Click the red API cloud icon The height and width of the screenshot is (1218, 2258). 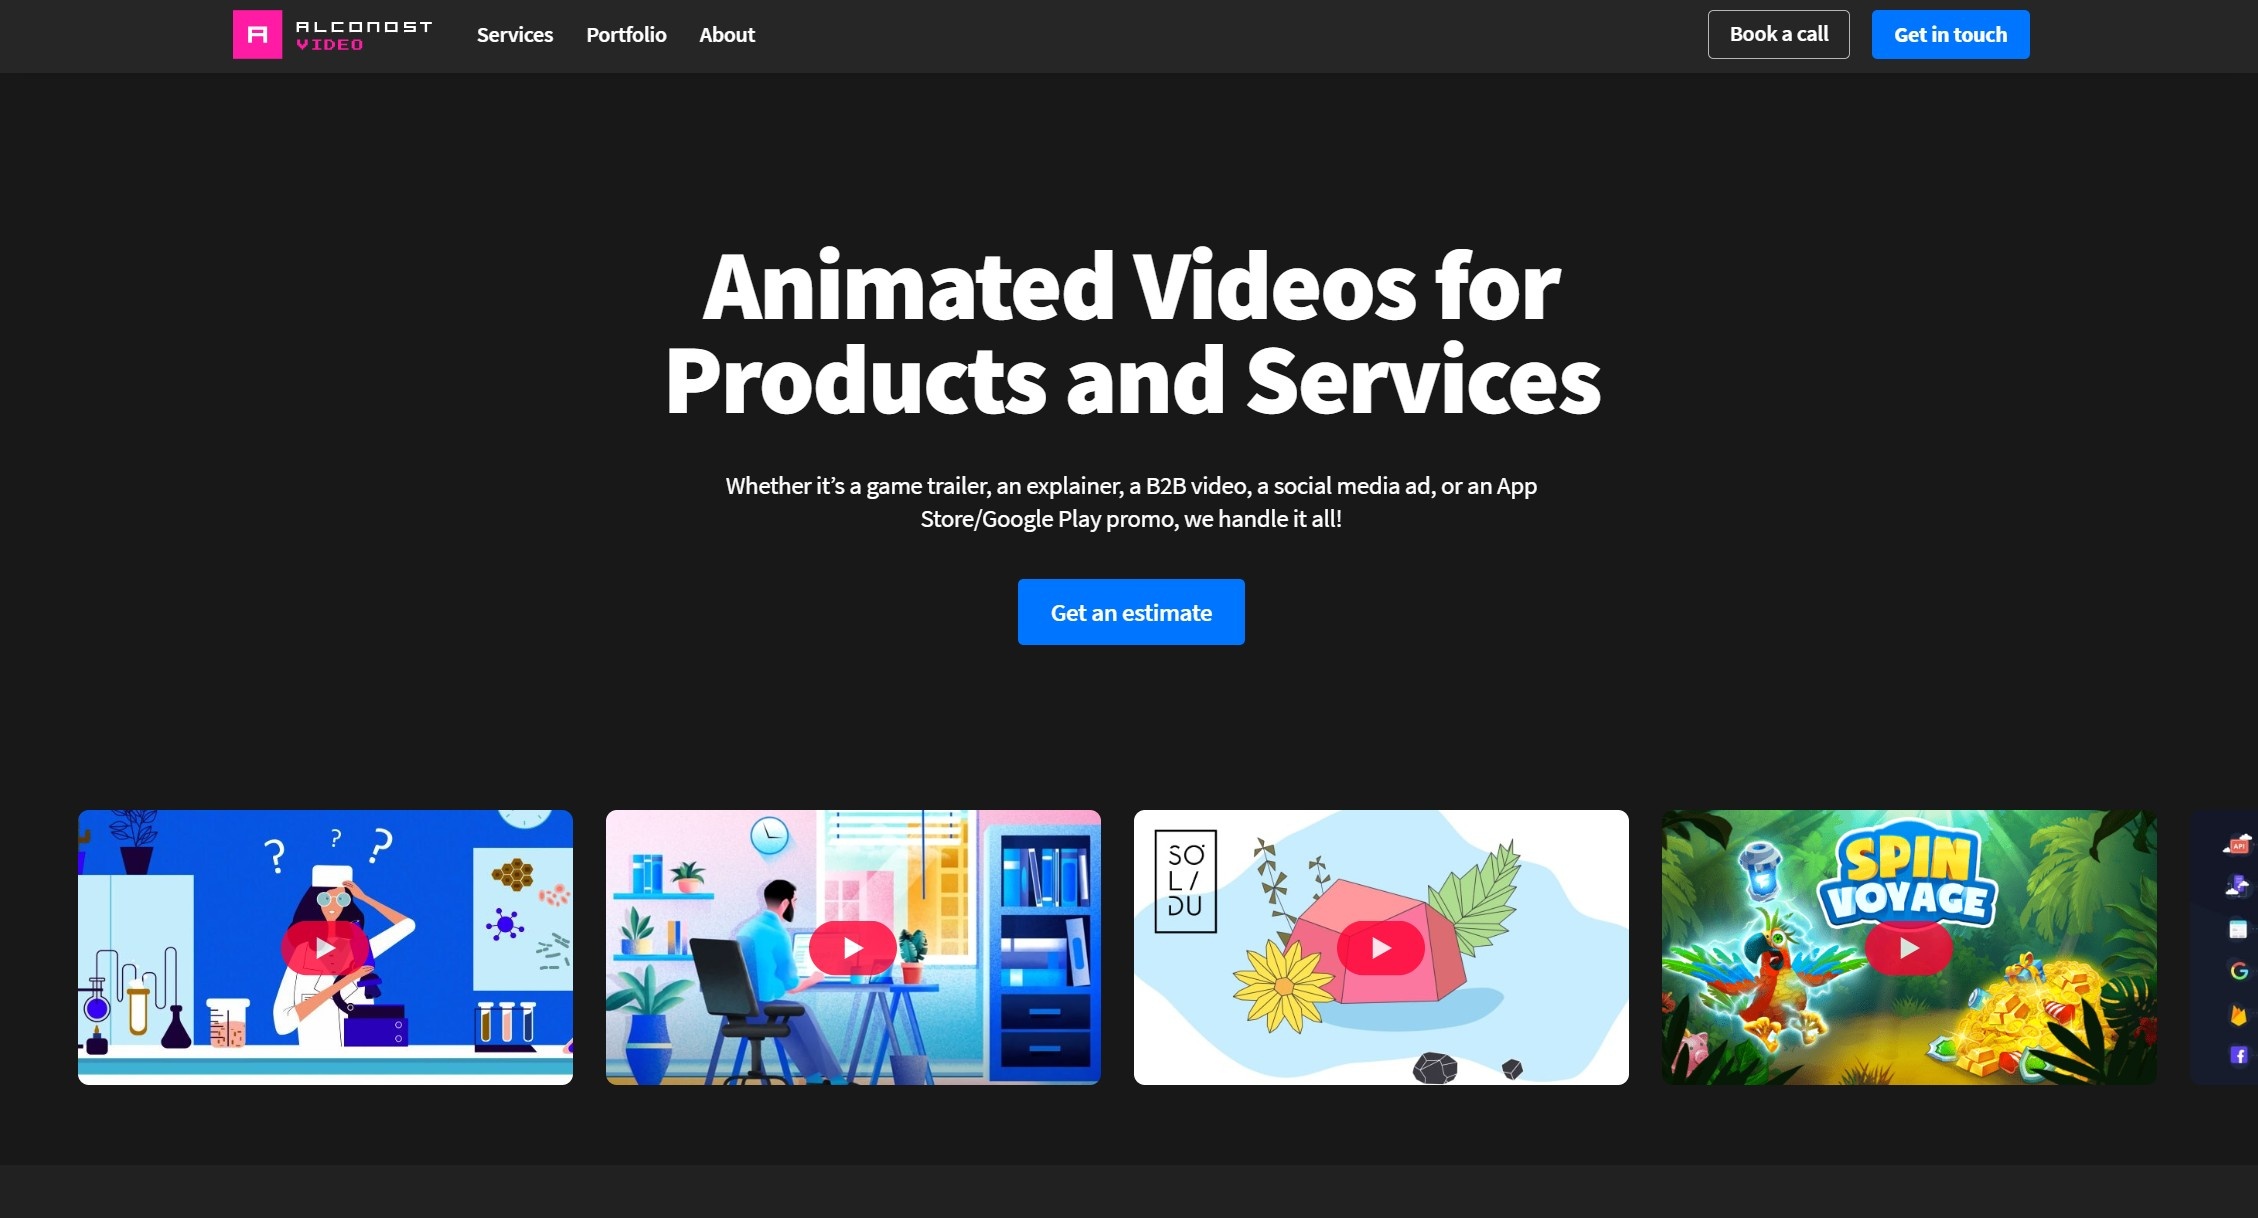coord(2238,845)
